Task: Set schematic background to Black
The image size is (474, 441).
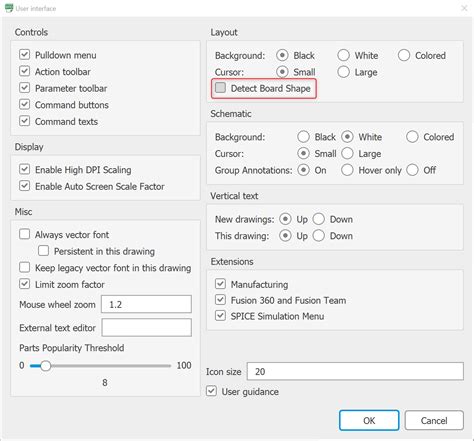Action: pyautogui.click(x=303, y=137)
